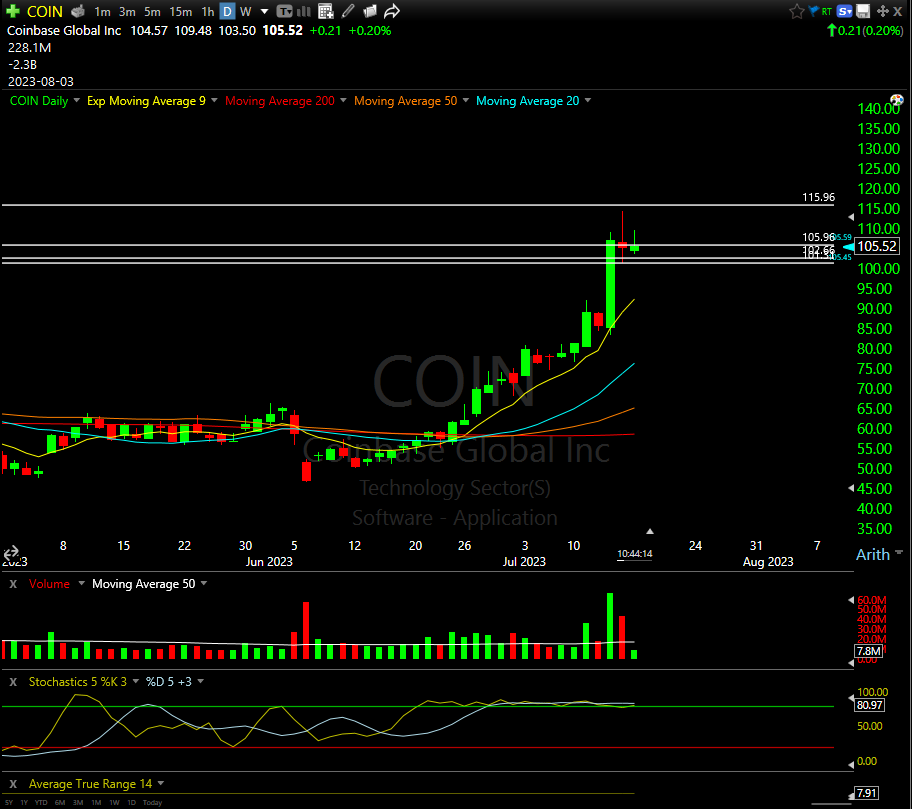Open the trade ticket icon beside COIN
Image resolution: width=912 pixels, height=809 pixels.
pyautogui.click(x=78, y=11)
